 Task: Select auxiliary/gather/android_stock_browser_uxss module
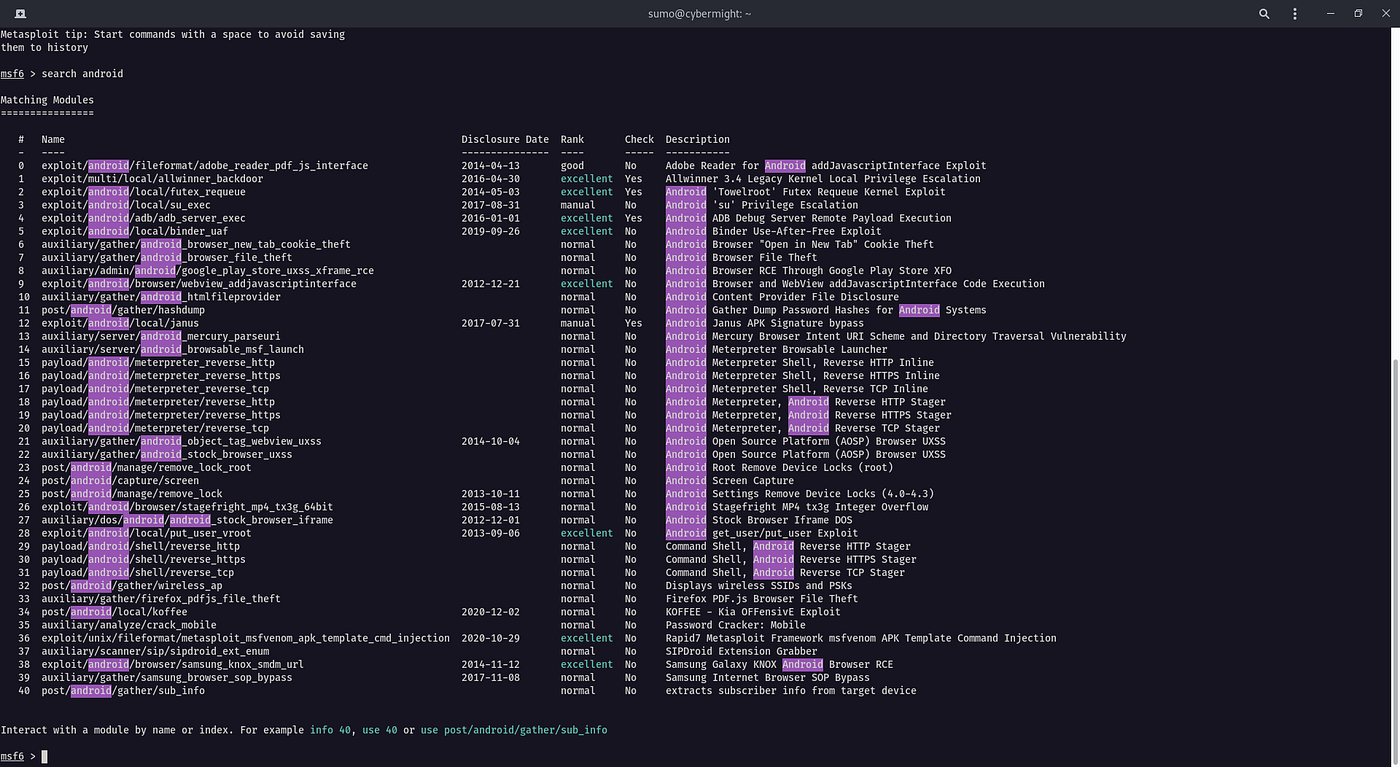167,454
